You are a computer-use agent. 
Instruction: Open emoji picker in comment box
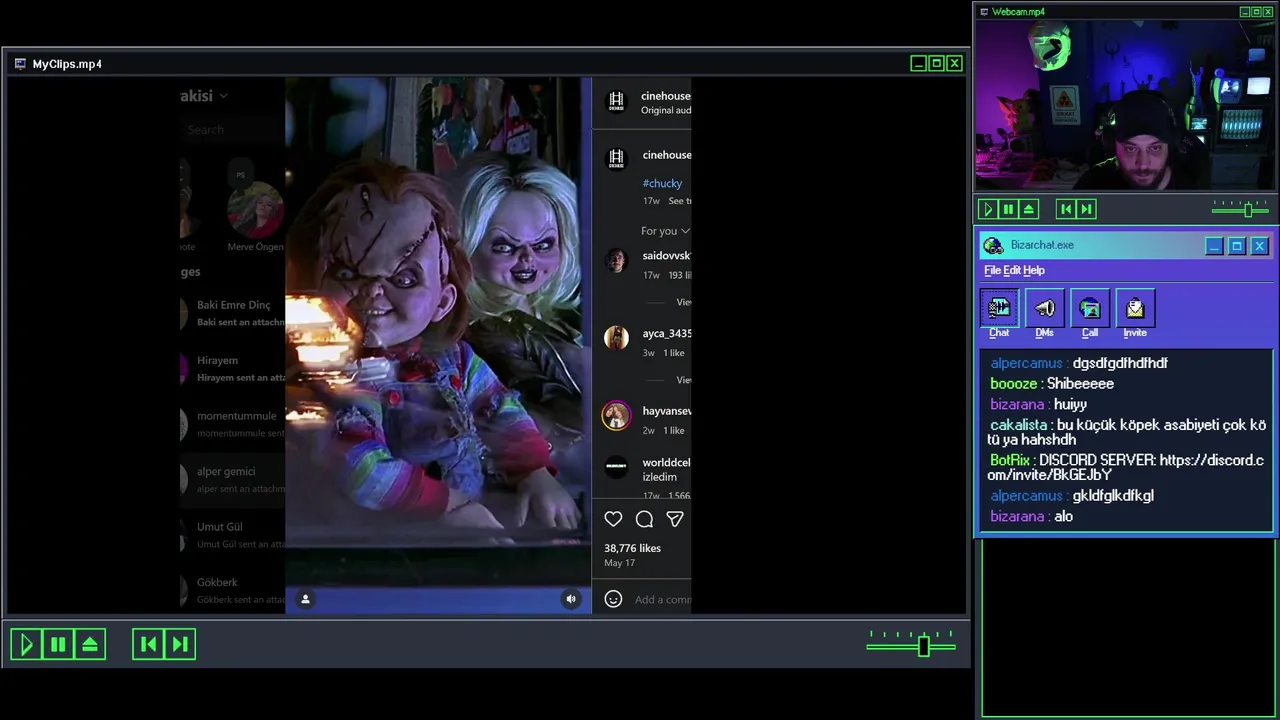pos(613,599)
